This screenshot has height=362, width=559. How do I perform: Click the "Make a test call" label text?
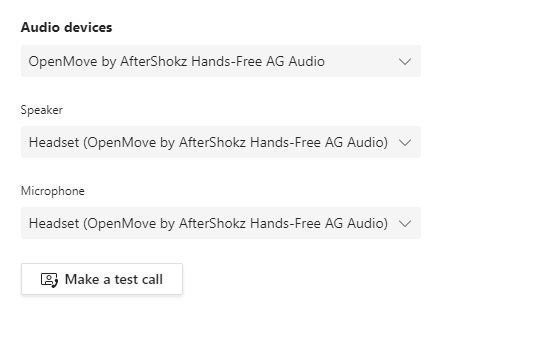[x=114, y=279]
